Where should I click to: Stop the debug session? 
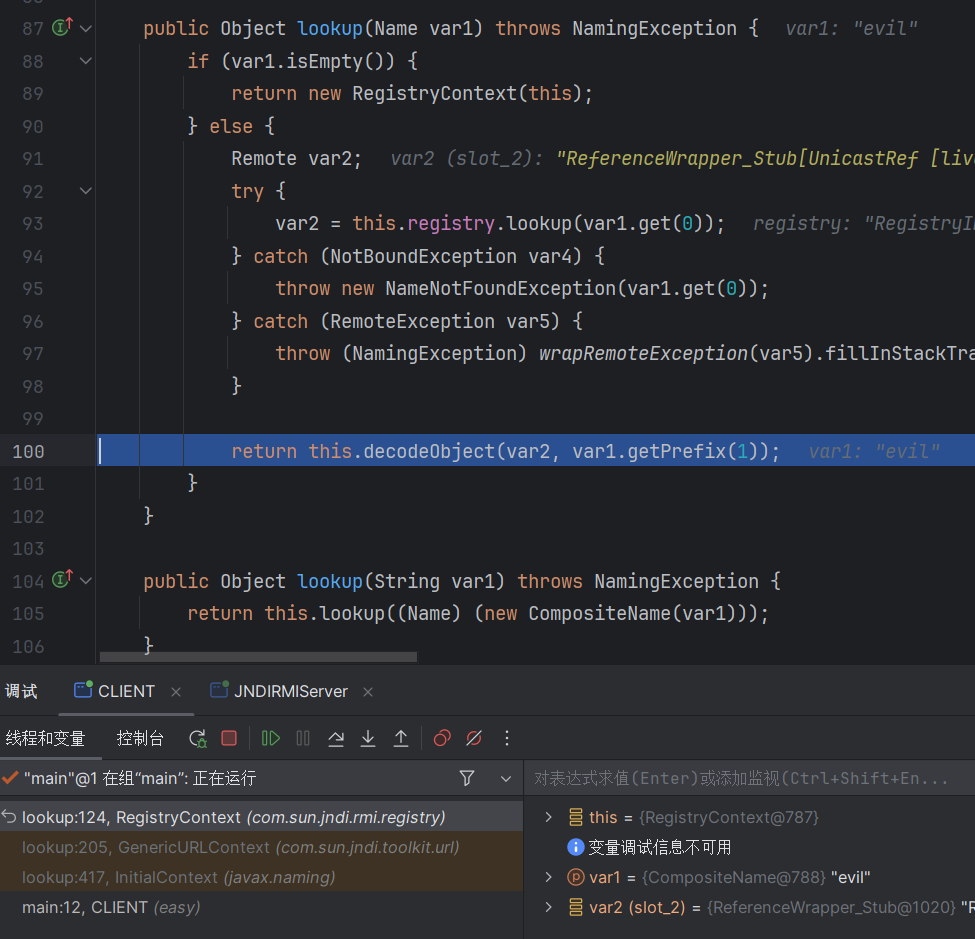click(229, 738)
